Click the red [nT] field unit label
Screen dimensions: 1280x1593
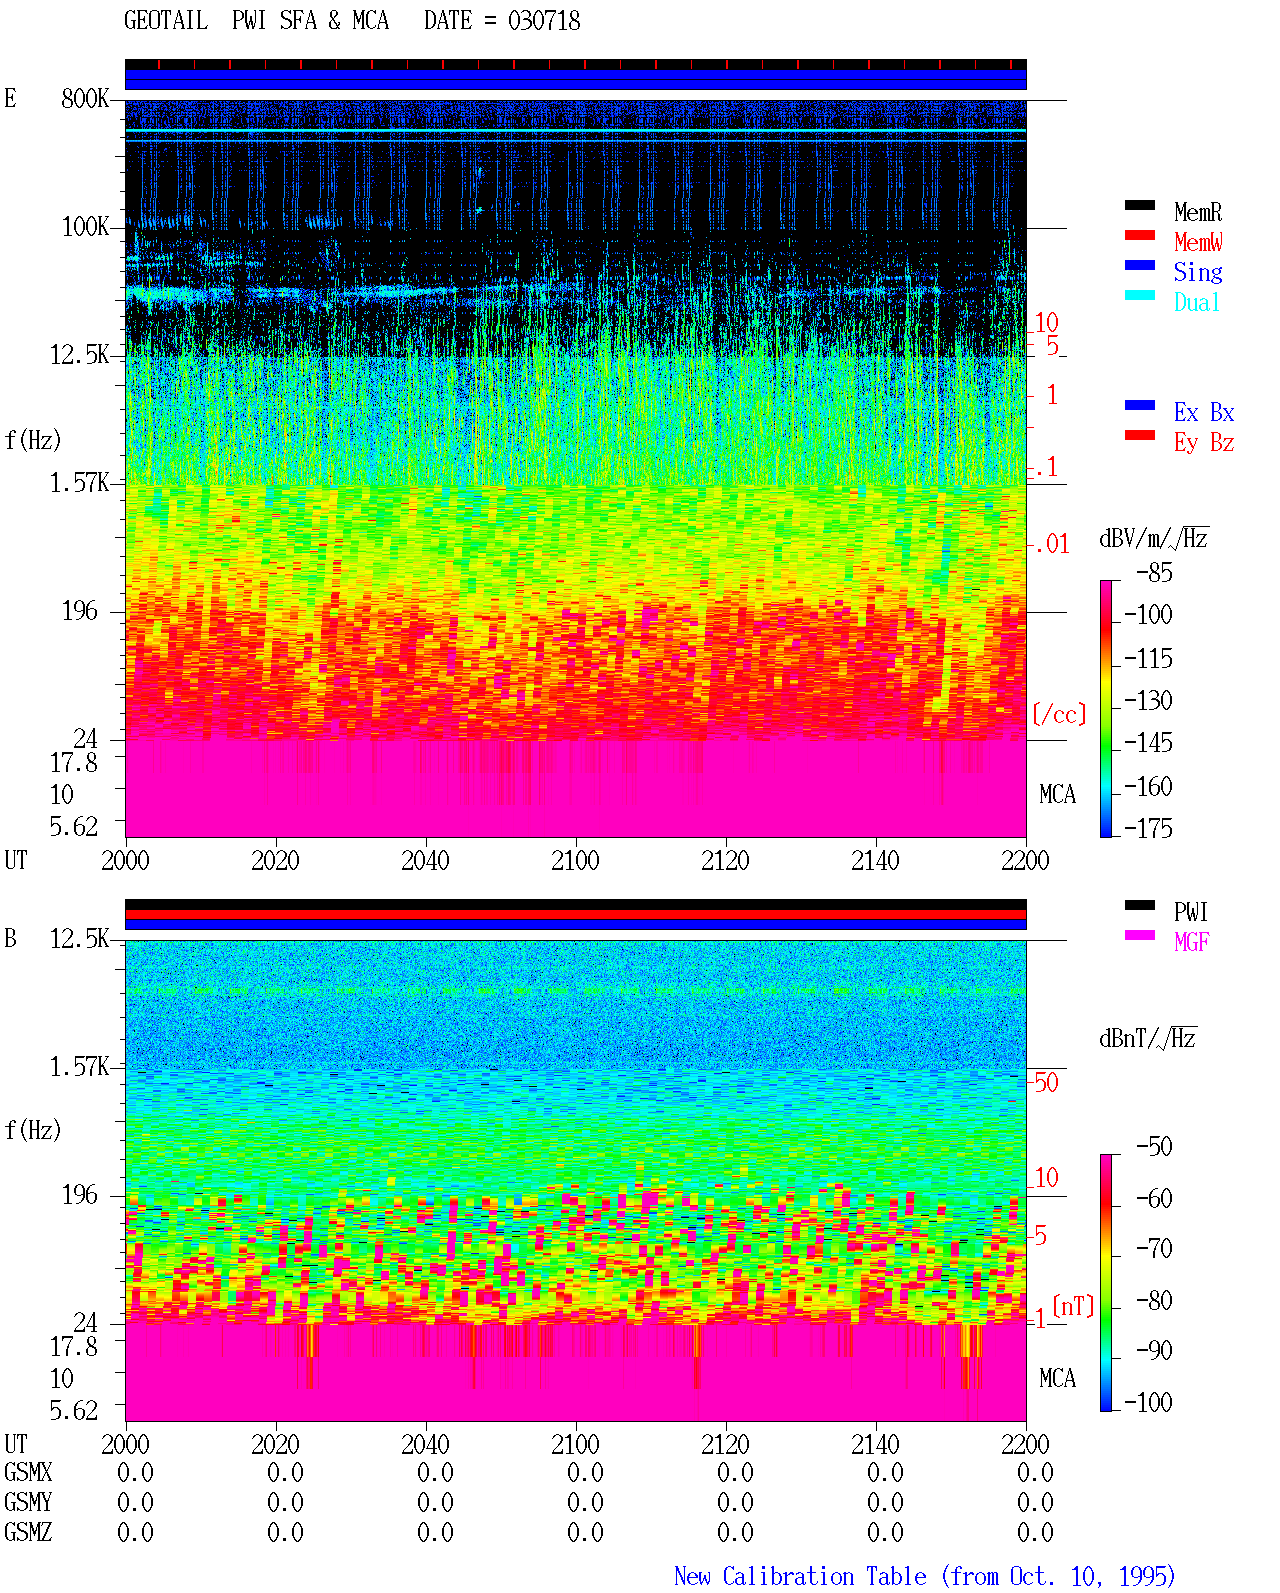(1073, 1306)
